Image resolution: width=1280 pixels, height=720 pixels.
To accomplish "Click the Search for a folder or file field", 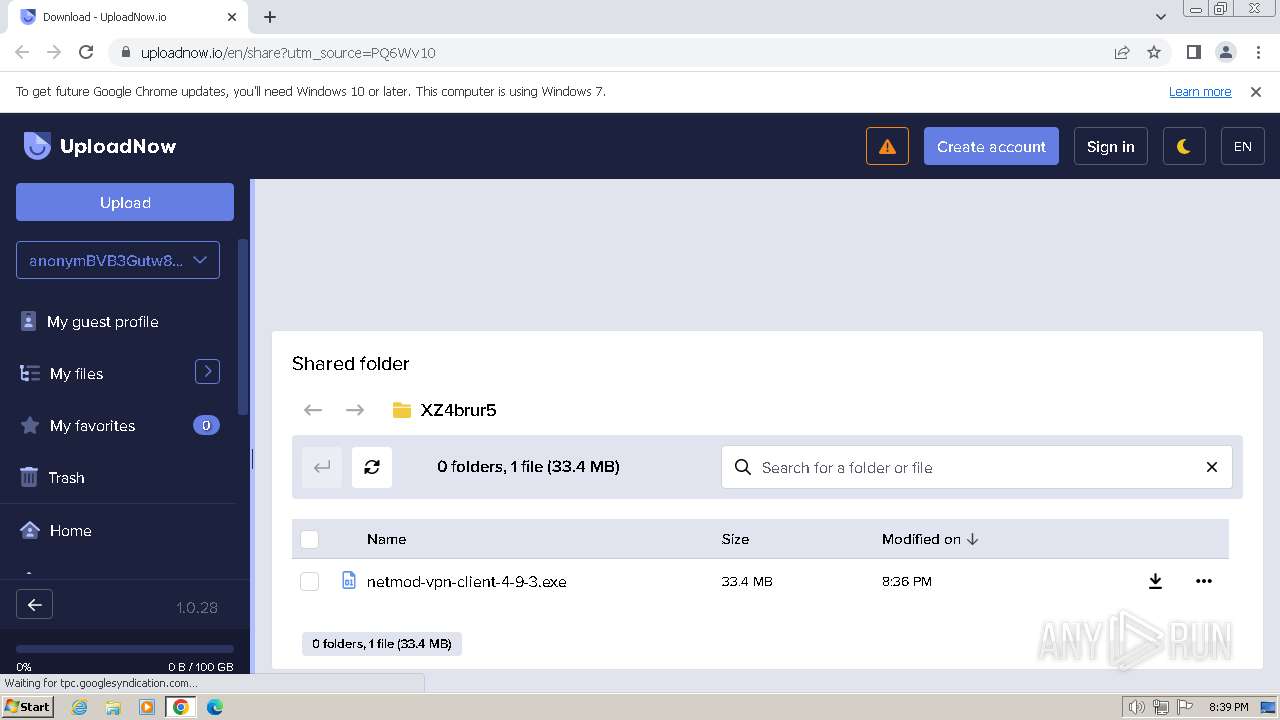I will coord(976,467).
